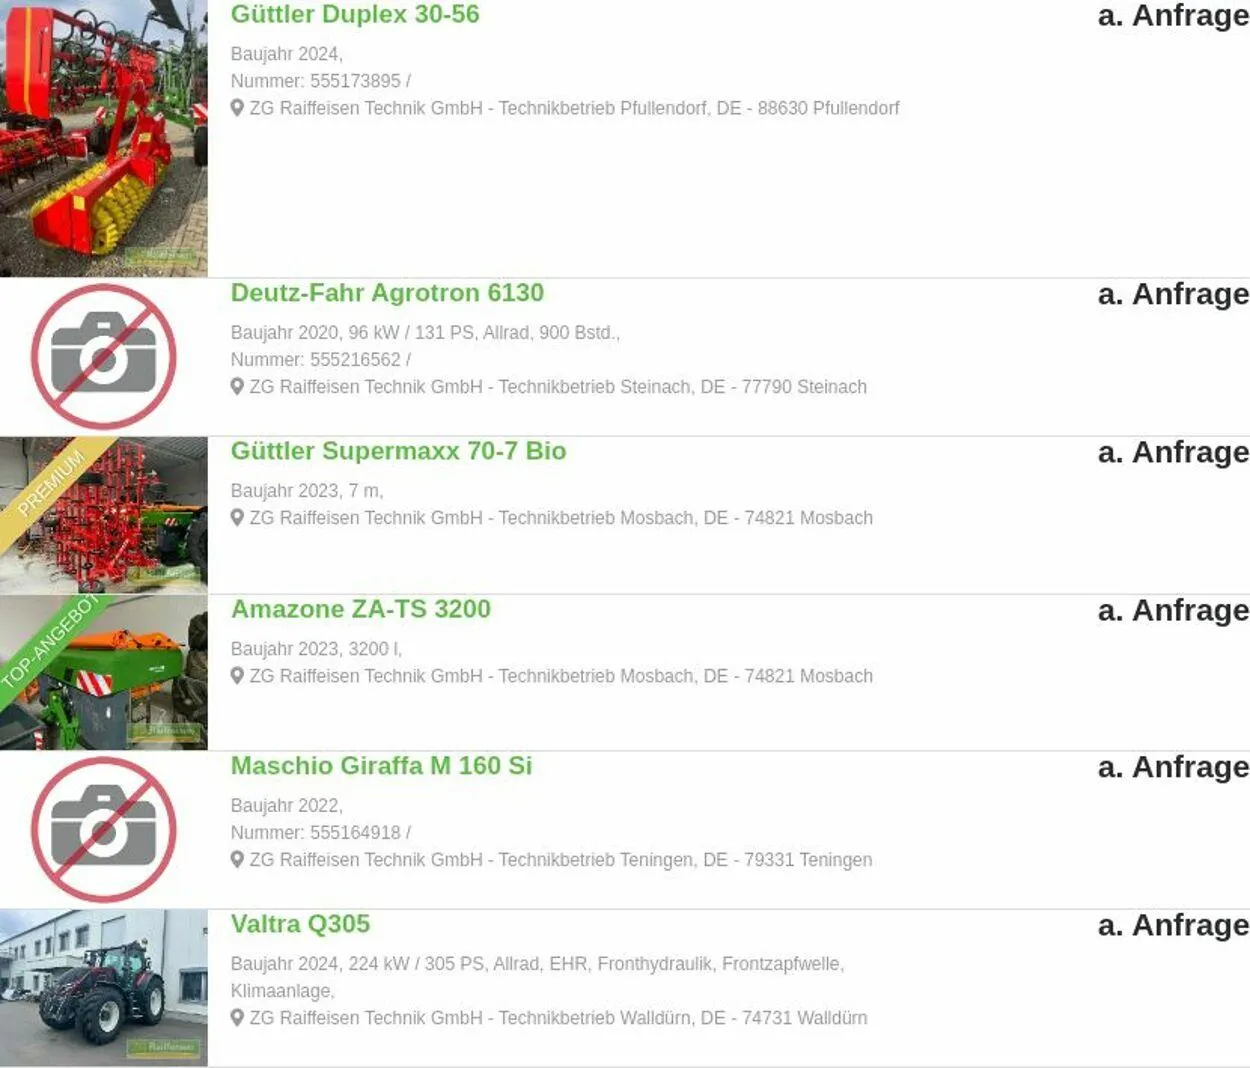Click the Güttler Duplex red machine photo
This screenshot has width=1250, height=1068.
pyautogui.click(x=104, y=138)
